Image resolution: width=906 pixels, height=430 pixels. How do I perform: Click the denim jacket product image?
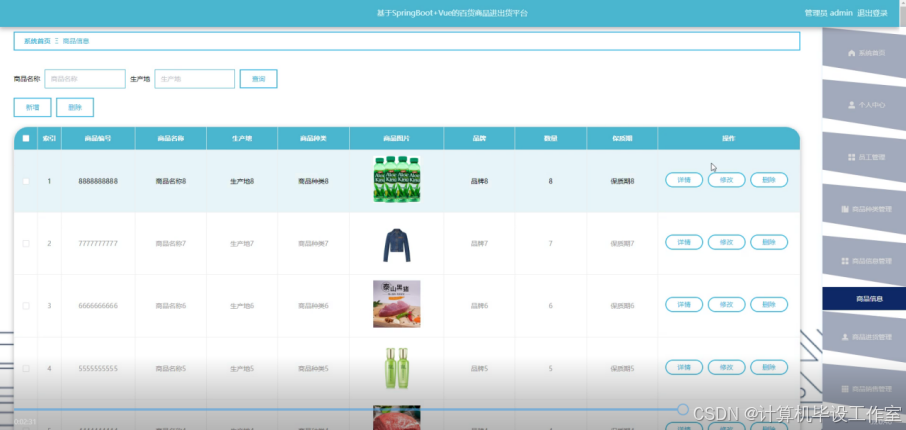[x=396, y=244]
